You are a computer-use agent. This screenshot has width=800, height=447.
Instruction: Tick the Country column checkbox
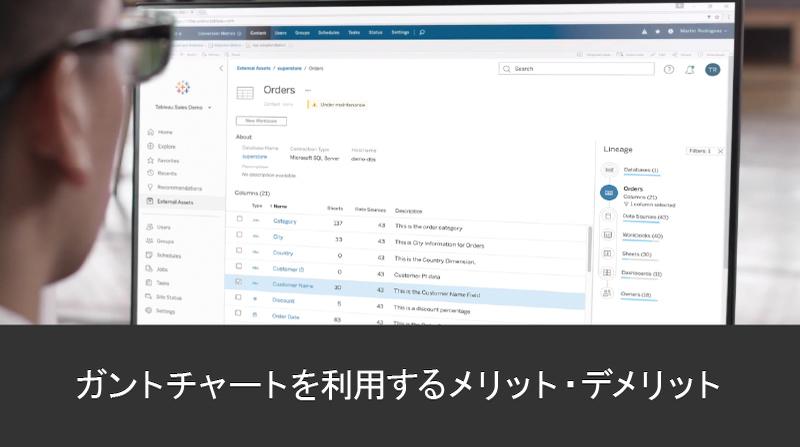tap(239, 252)
